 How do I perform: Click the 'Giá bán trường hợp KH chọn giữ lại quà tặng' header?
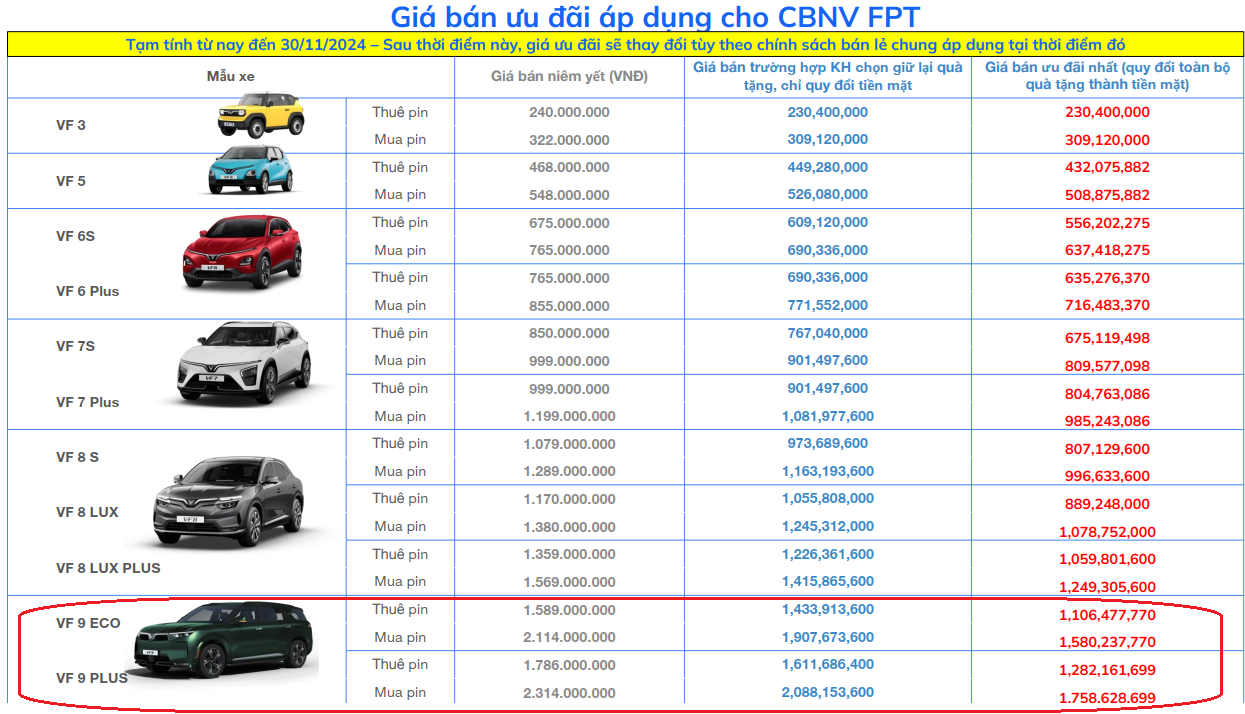[x=828, y=77]
